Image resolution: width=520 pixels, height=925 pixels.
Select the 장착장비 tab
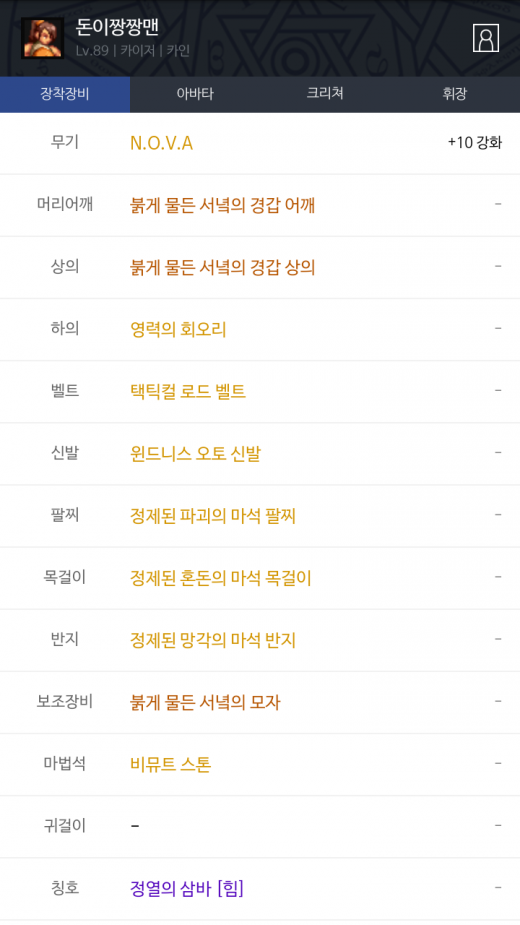(x=65, y=94)
